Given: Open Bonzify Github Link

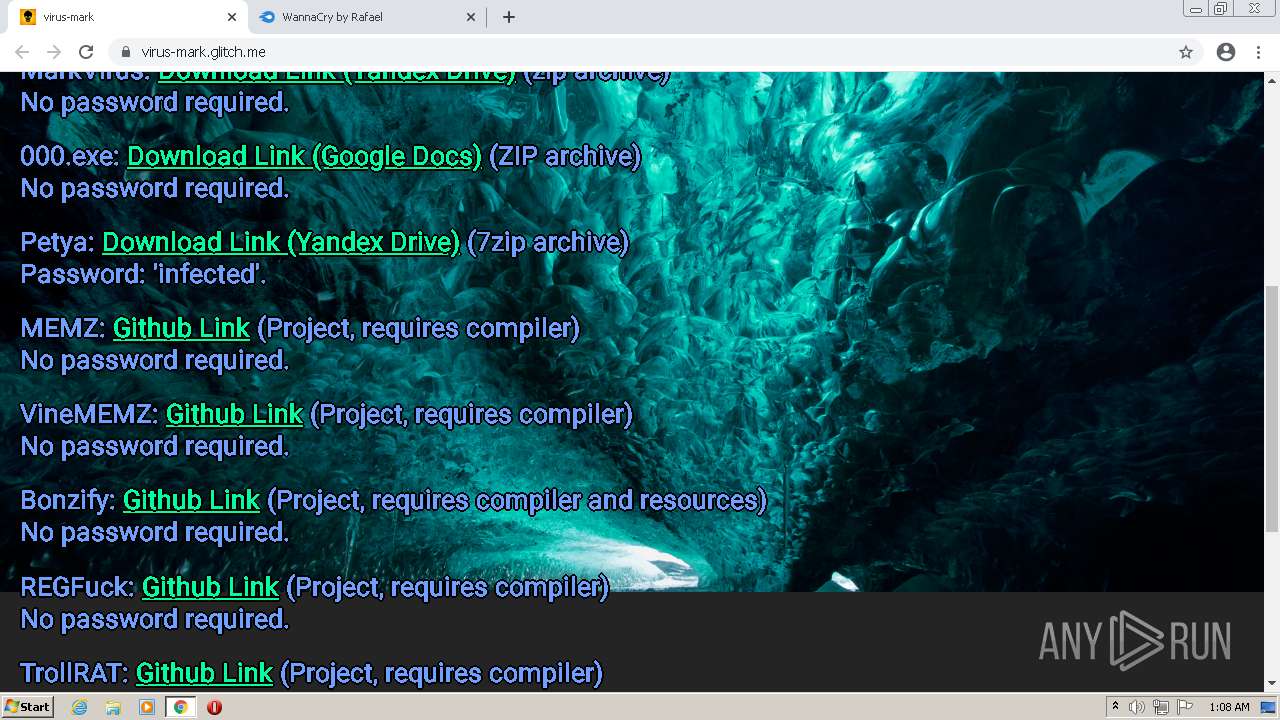Looking at the screenshot, I should [x=191, y=500].
